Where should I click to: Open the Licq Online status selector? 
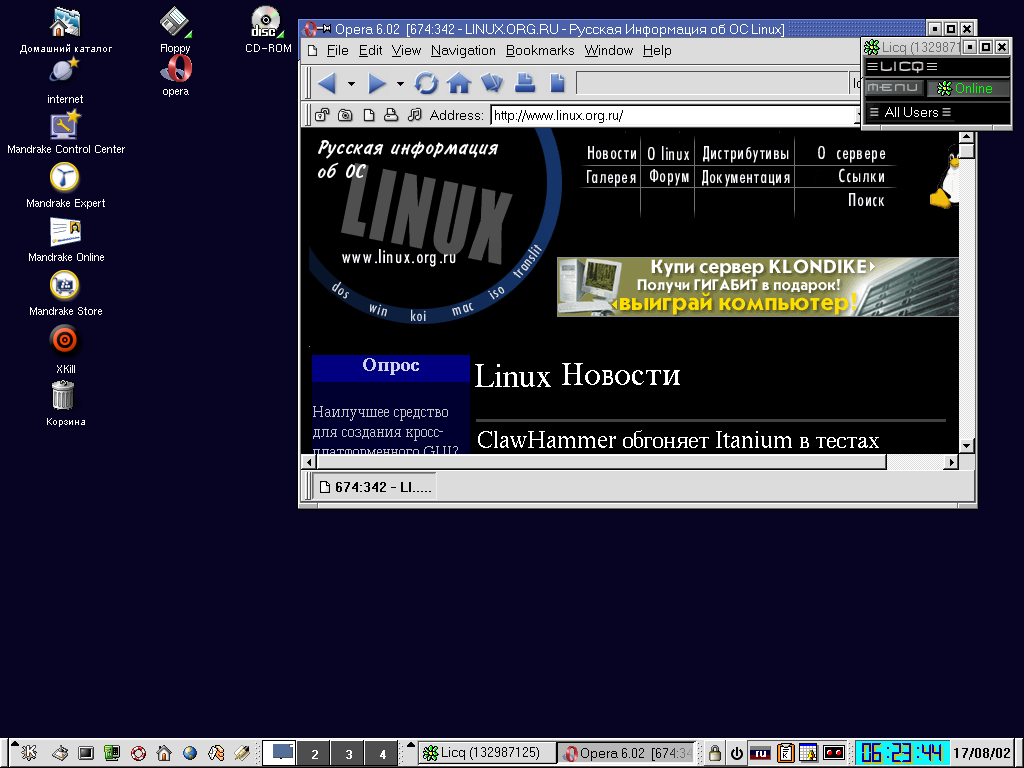coord(968,88)
